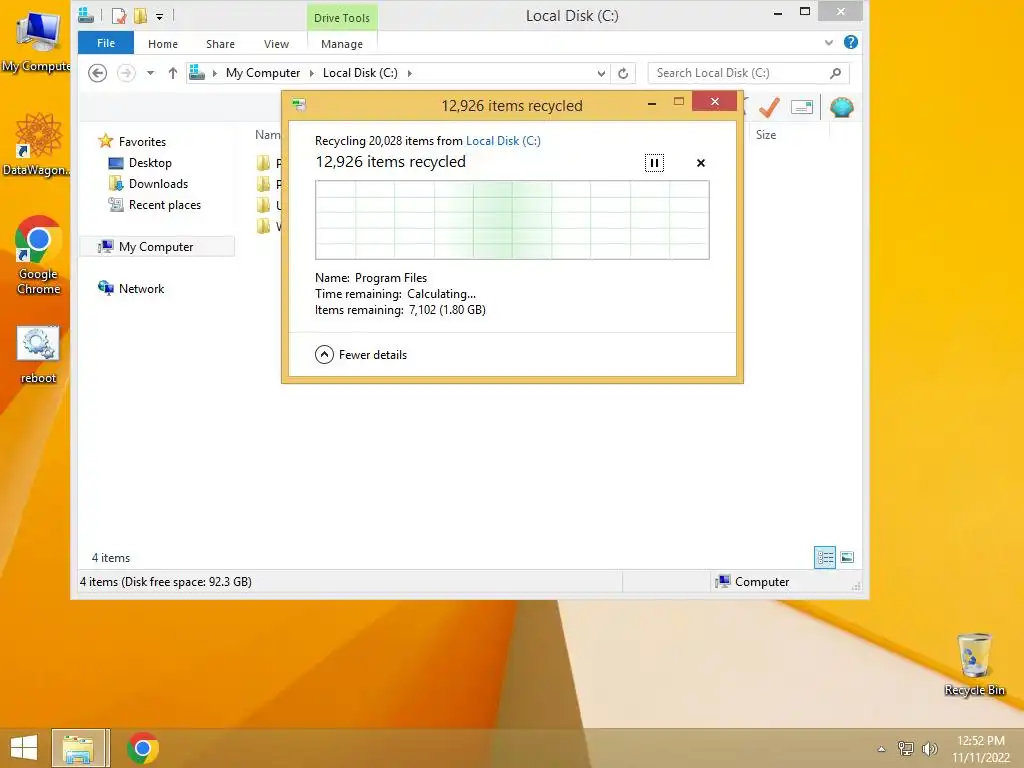Switch to the View ribbon tab
Viewport: 1024px width, 768px height.
click(x=276, y=44)
